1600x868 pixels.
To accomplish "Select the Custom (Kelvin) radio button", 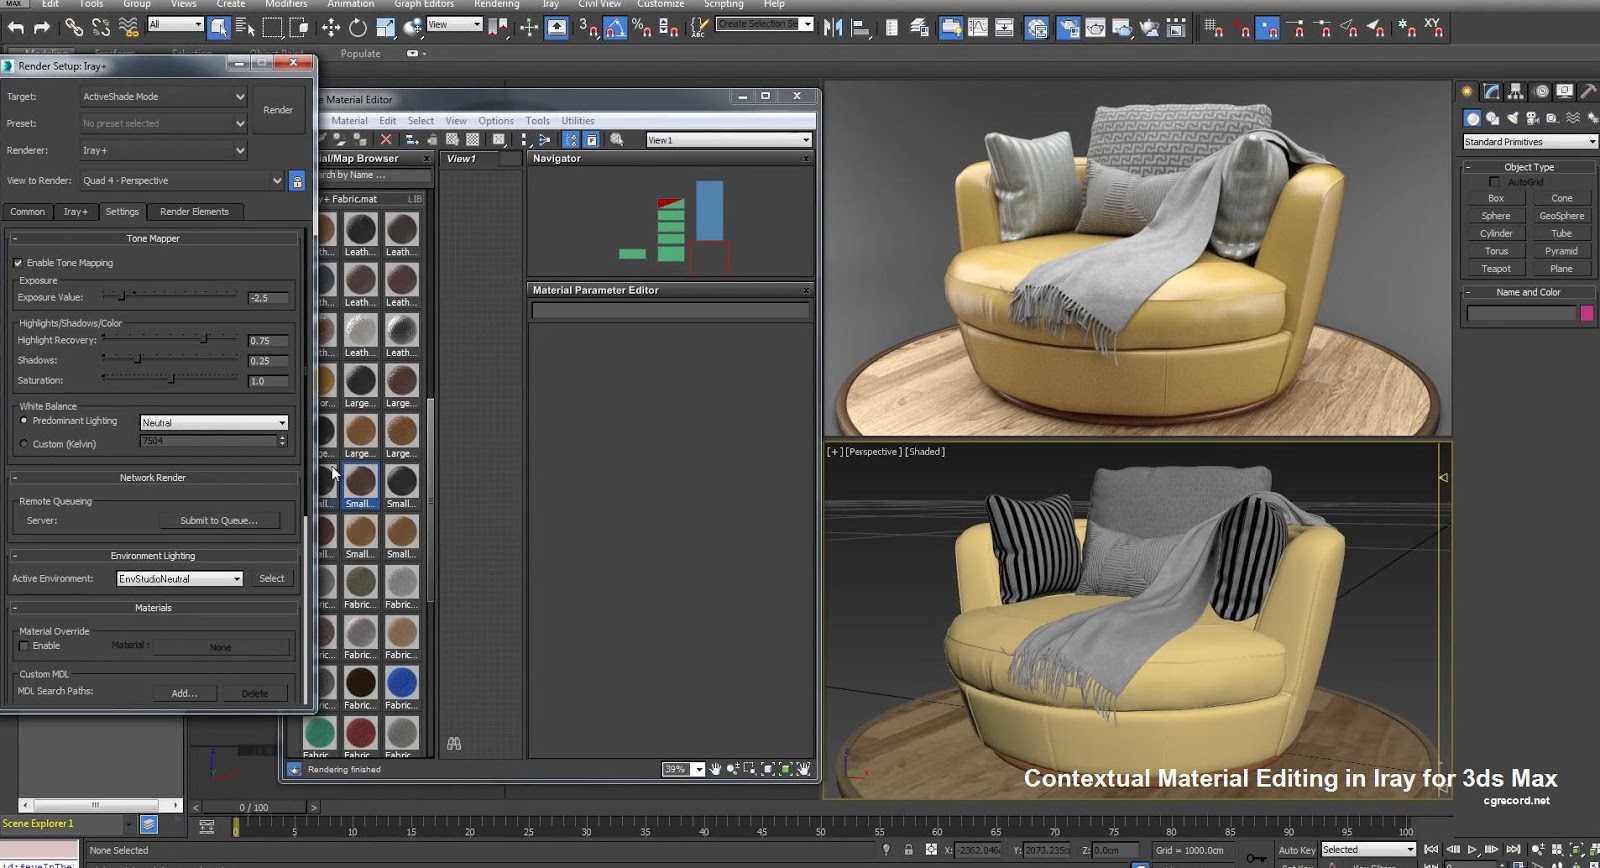I will (x=24, y=444).
